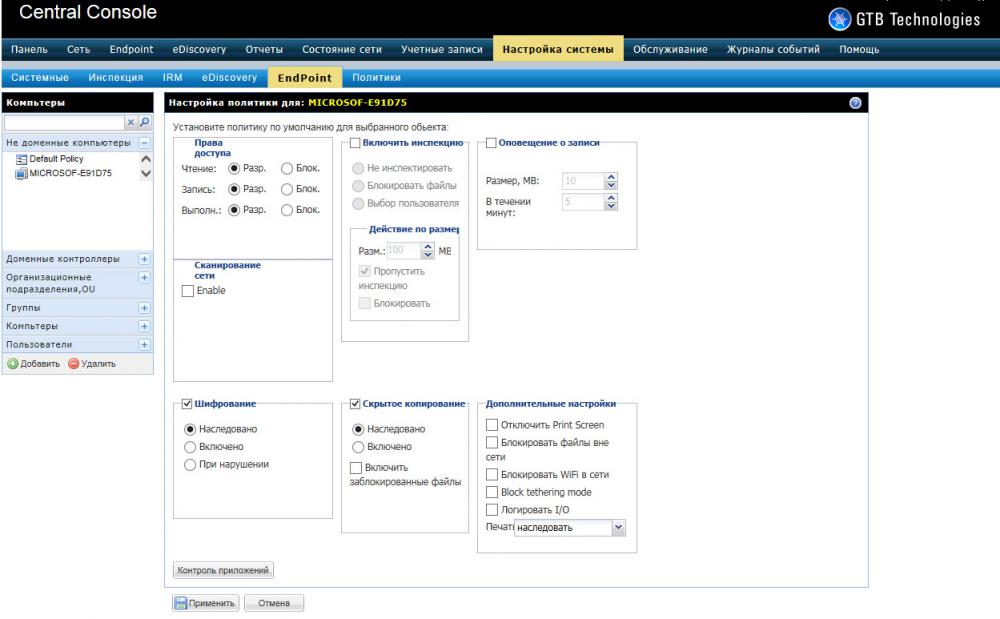Click the Применить button
Viewport: 1000px width, 619px height.
point(205,603)
